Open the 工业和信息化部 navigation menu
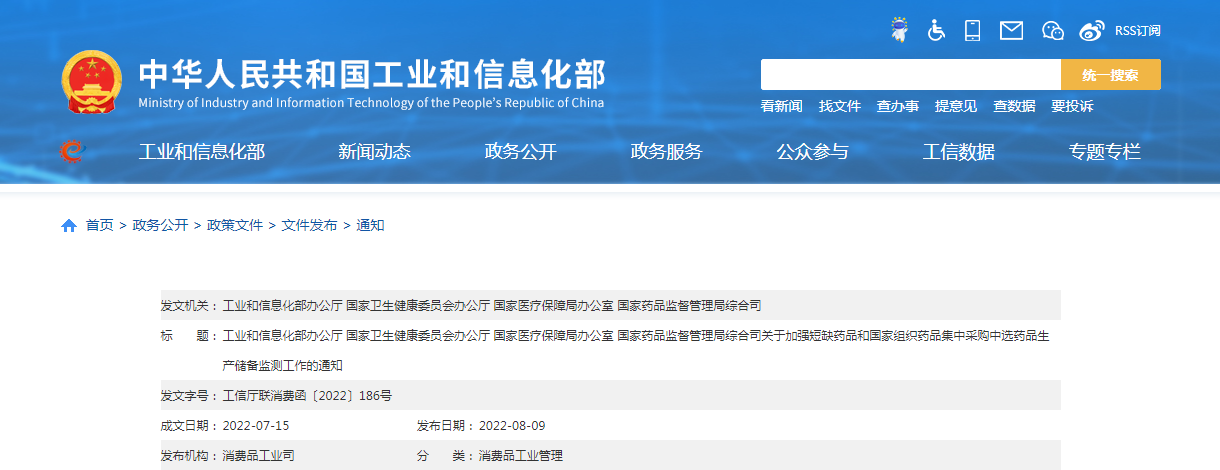The image size is (1220, 470). 202,152
